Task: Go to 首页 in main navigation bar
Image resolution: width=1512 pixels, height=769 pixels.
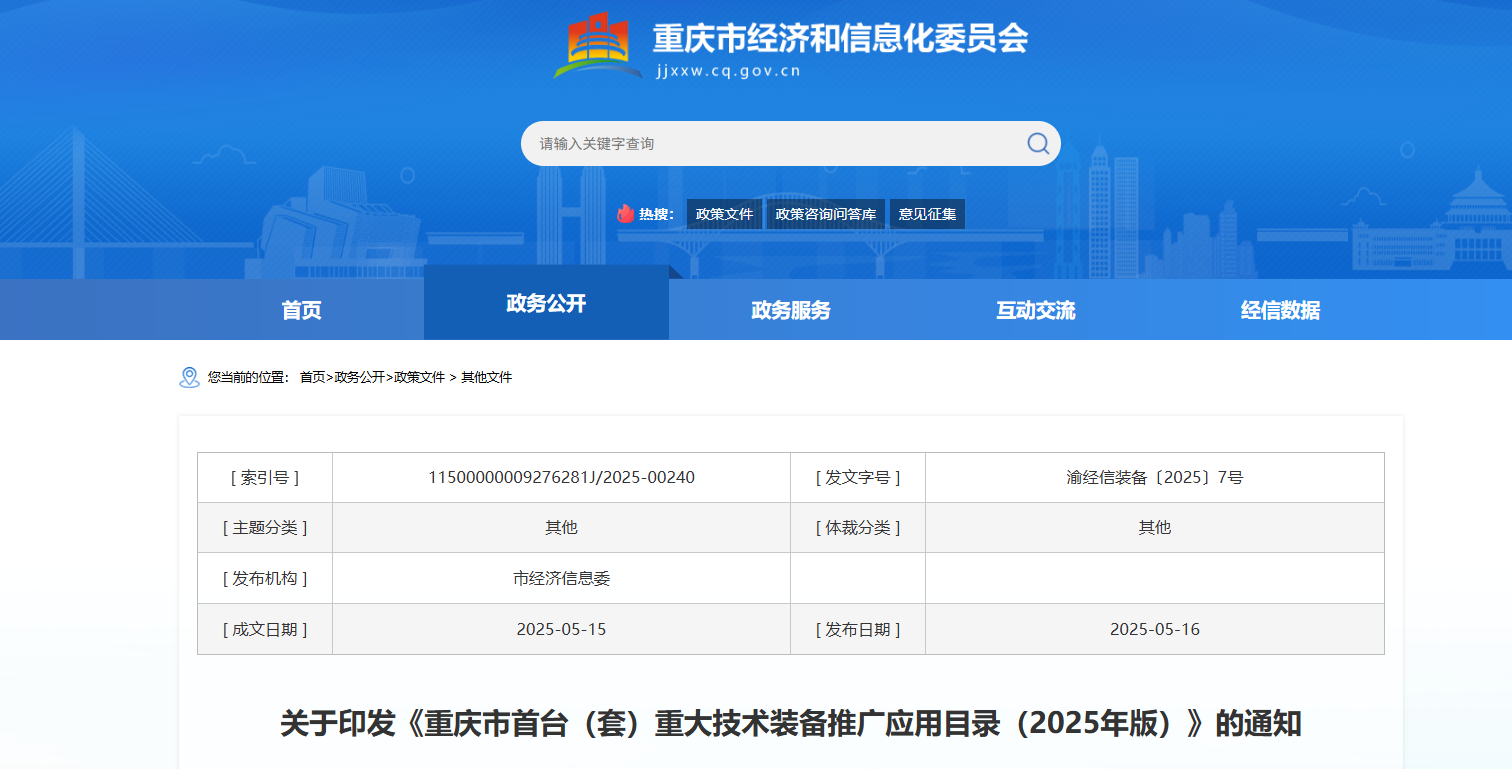Action: 301,310
